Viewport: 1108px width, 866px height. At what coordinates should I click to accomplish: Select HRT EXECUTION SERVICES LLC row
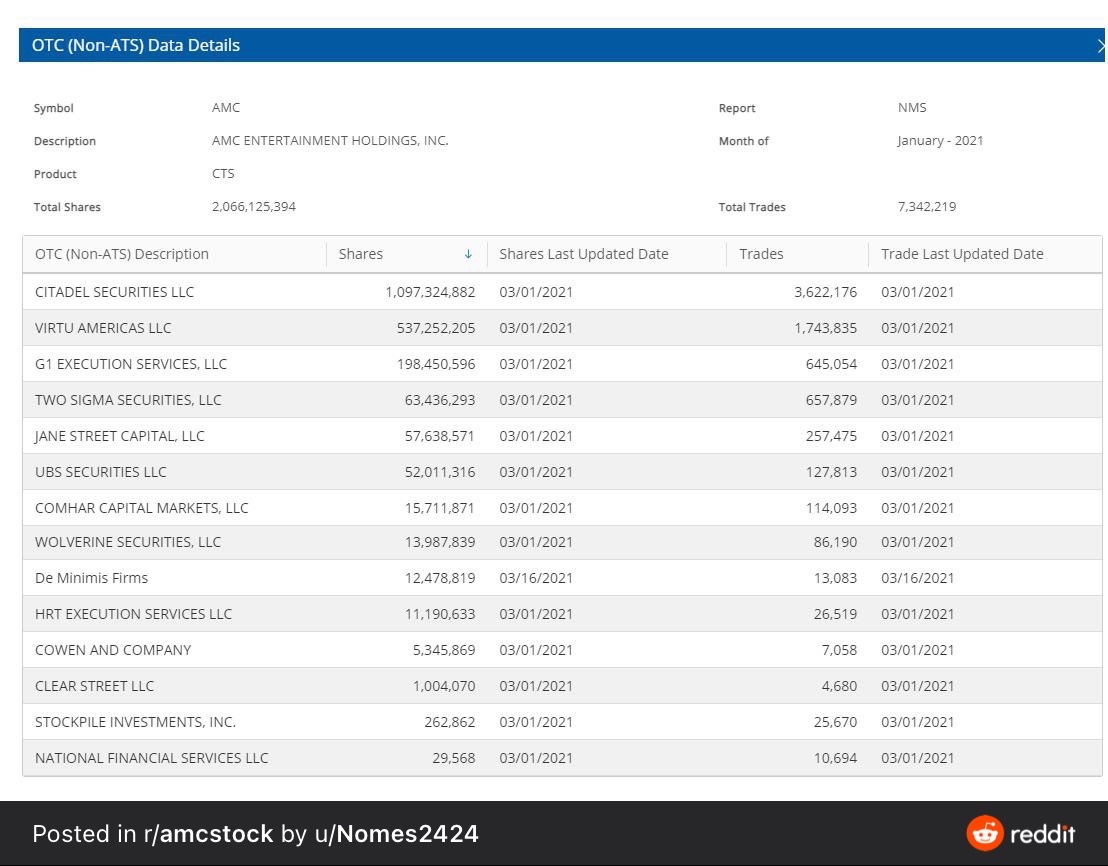click(x=562, y=614)
